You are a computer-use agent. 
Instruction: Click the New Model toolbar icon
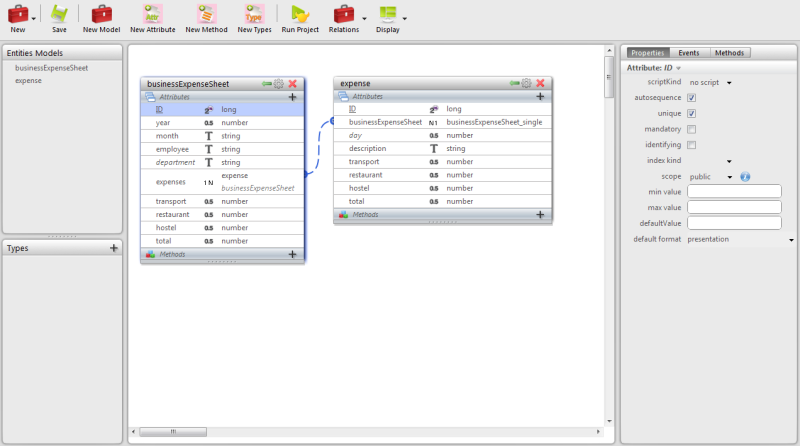102,14
